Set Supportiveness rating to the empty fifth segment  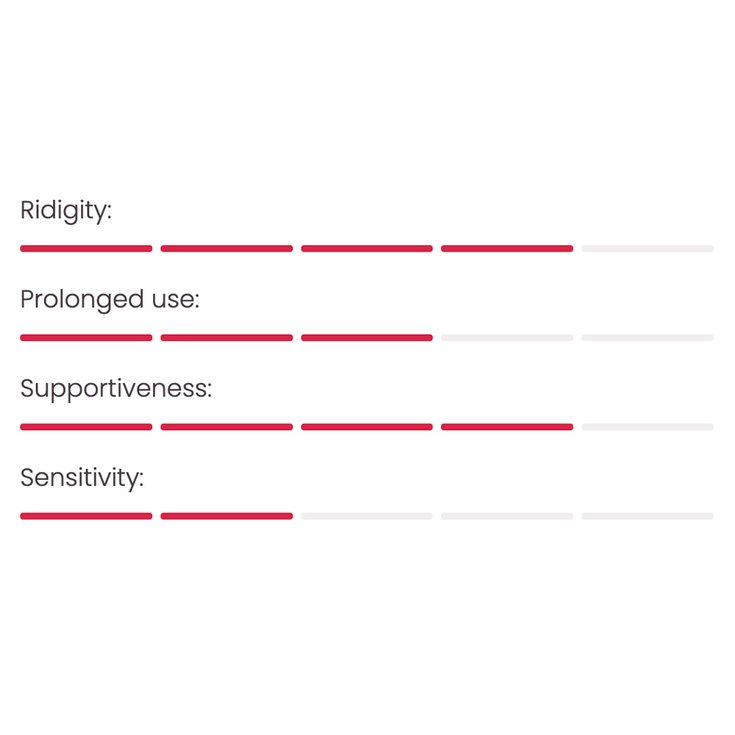[647, 427]
